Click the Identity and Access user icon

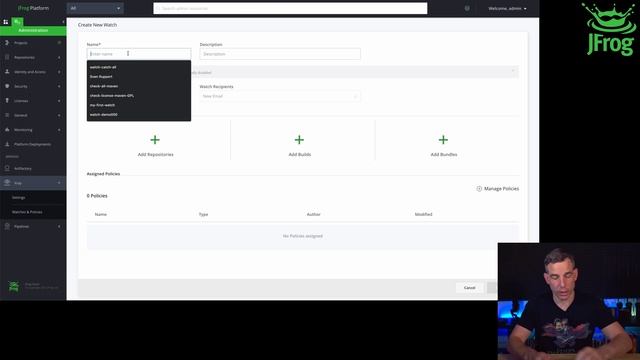click(x=7, y=72)
